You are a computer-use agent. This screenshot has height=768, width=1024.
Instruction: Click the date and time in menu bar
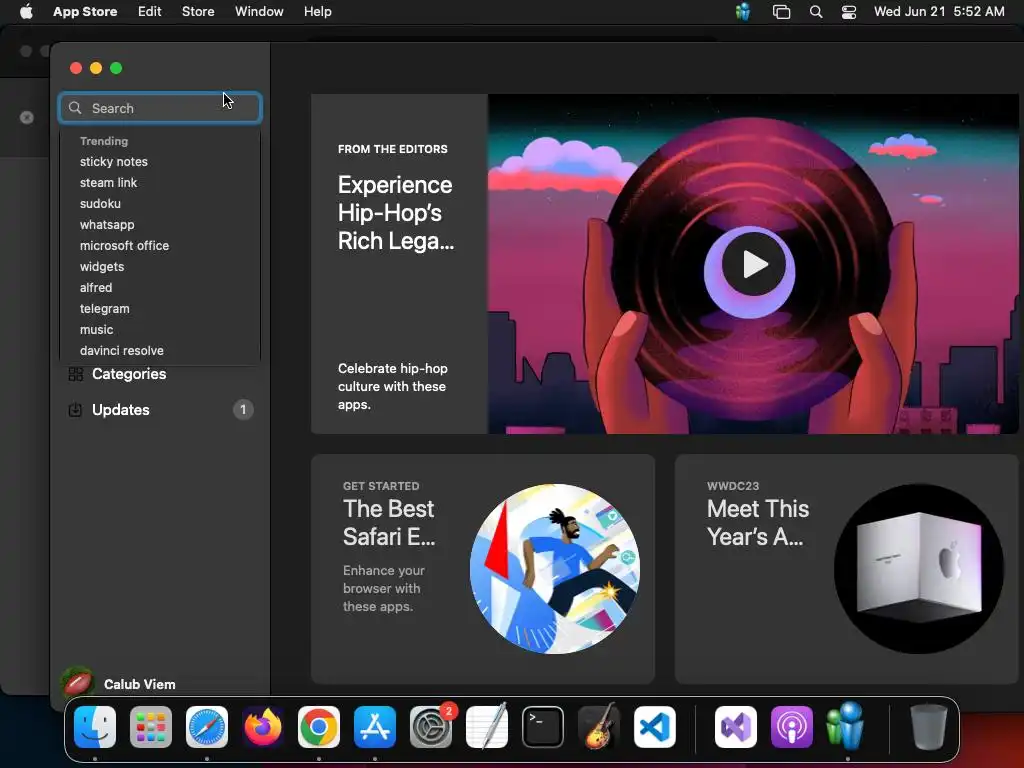click(939, 11)
